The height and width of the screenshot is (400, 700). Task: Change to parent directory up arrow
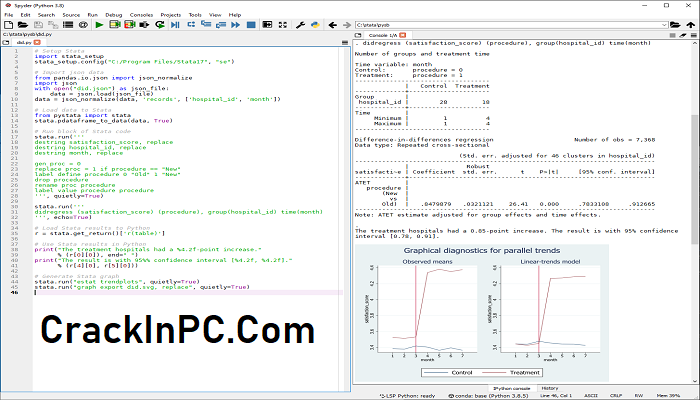coord(691,25)
